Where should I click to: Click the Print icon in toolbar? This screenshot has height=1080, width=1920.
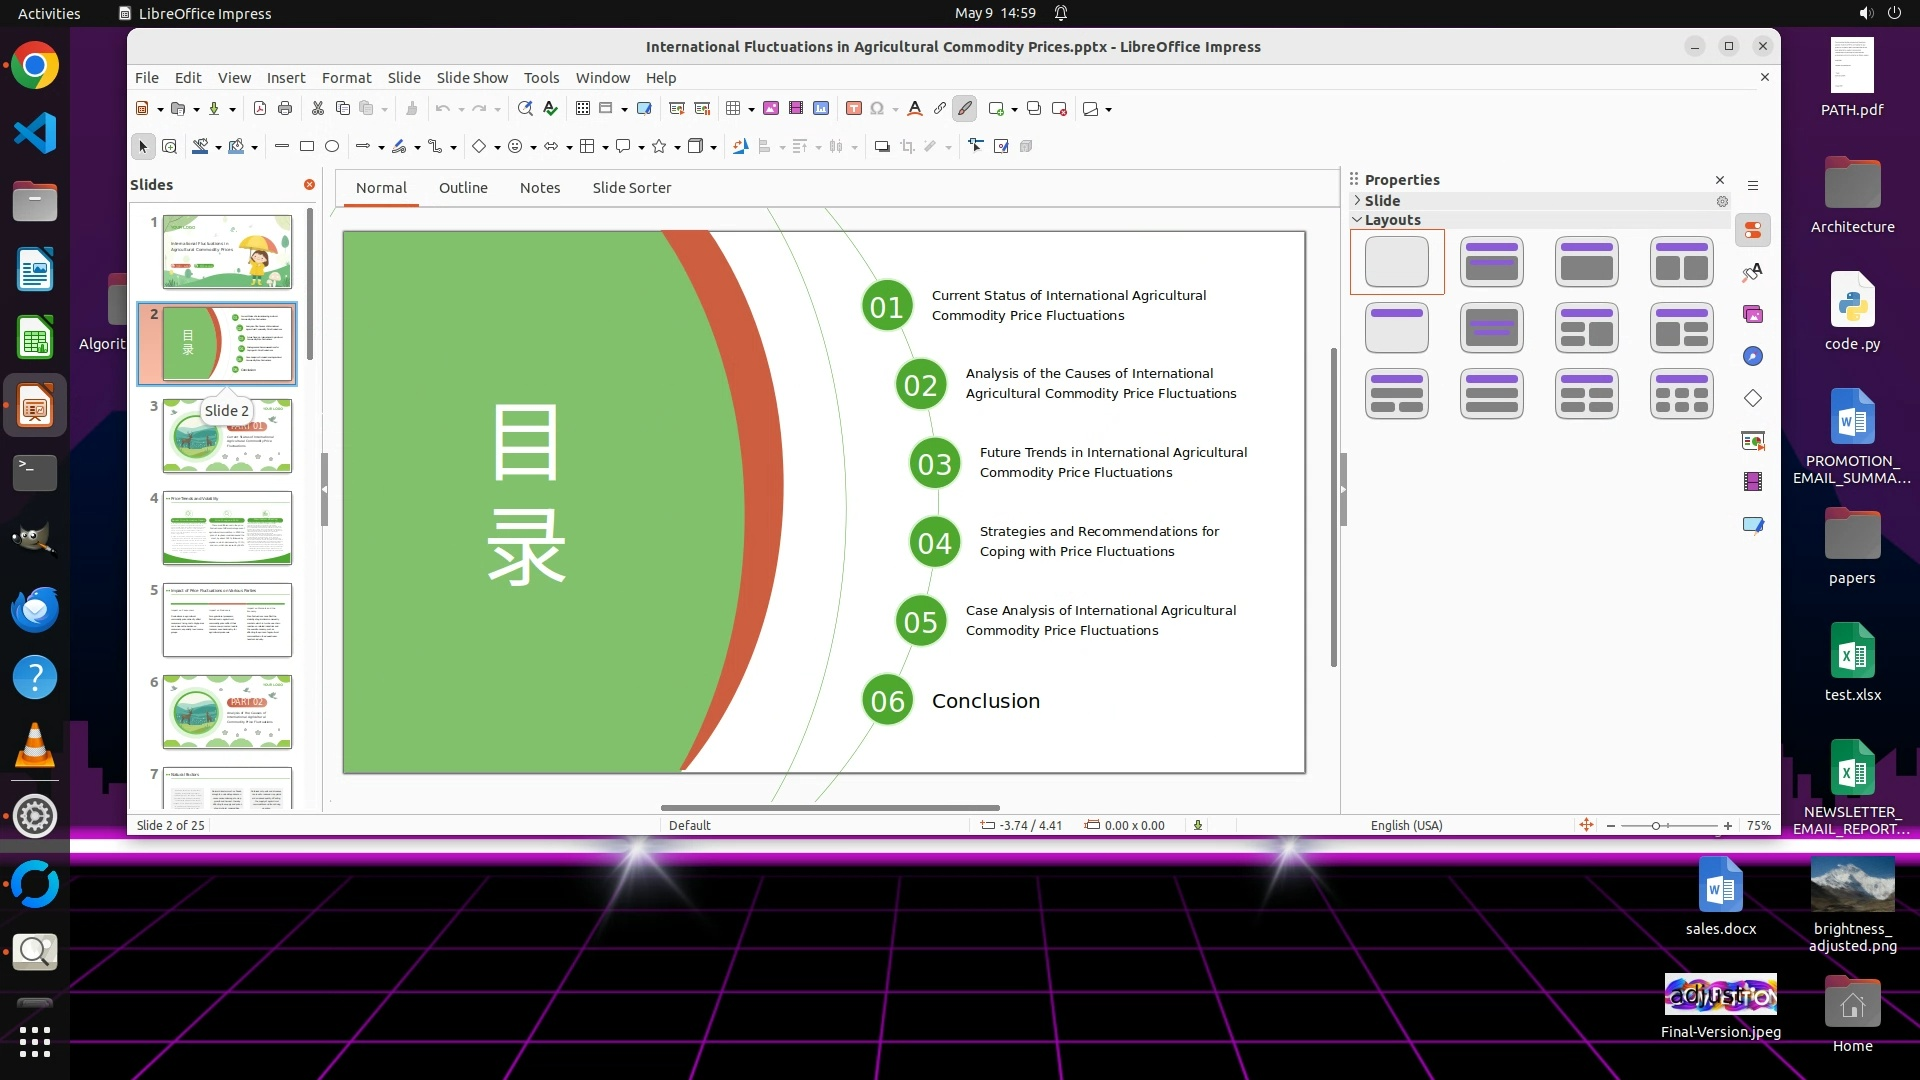[x=285, y=109]
